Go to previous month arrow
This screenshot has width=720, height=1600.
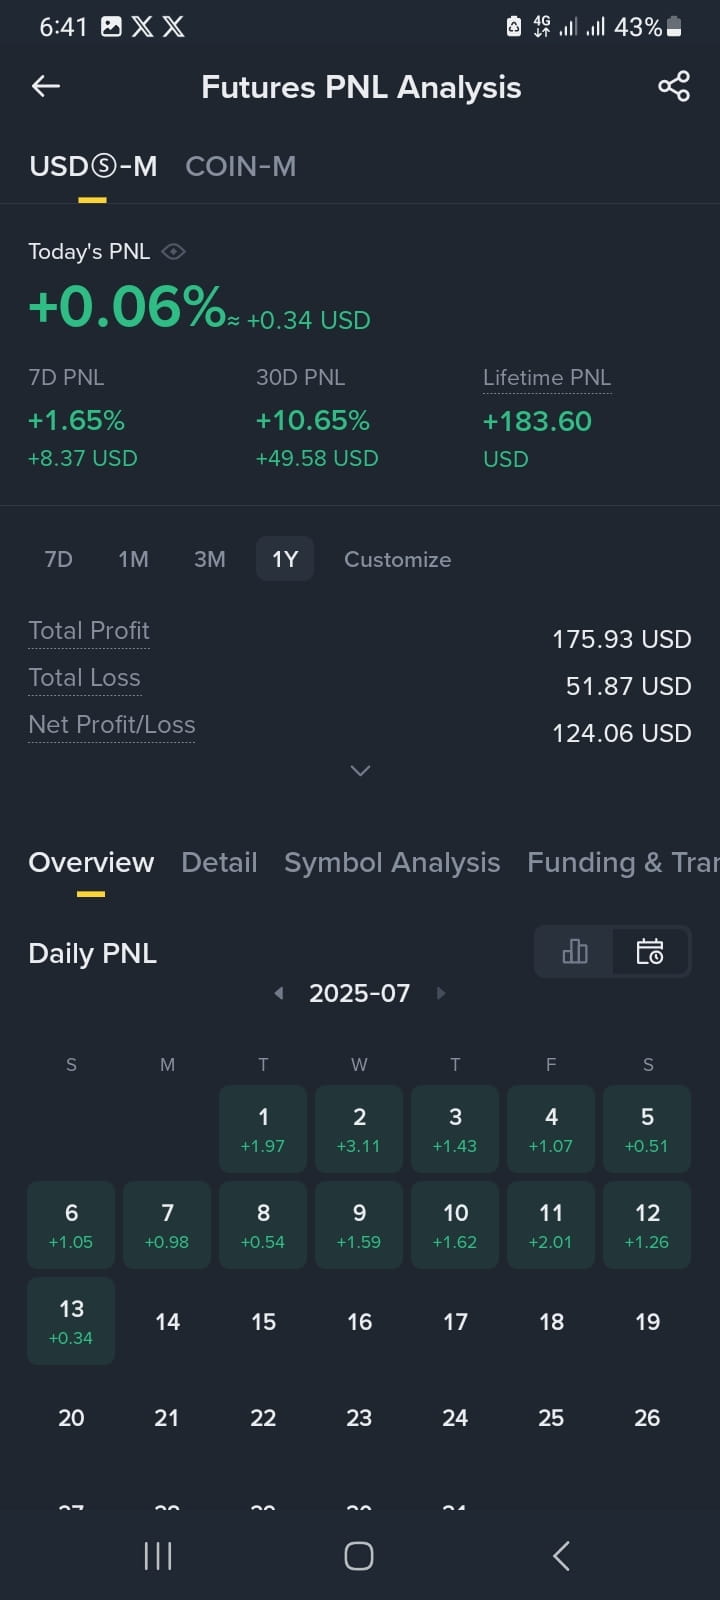click(279, 993)
